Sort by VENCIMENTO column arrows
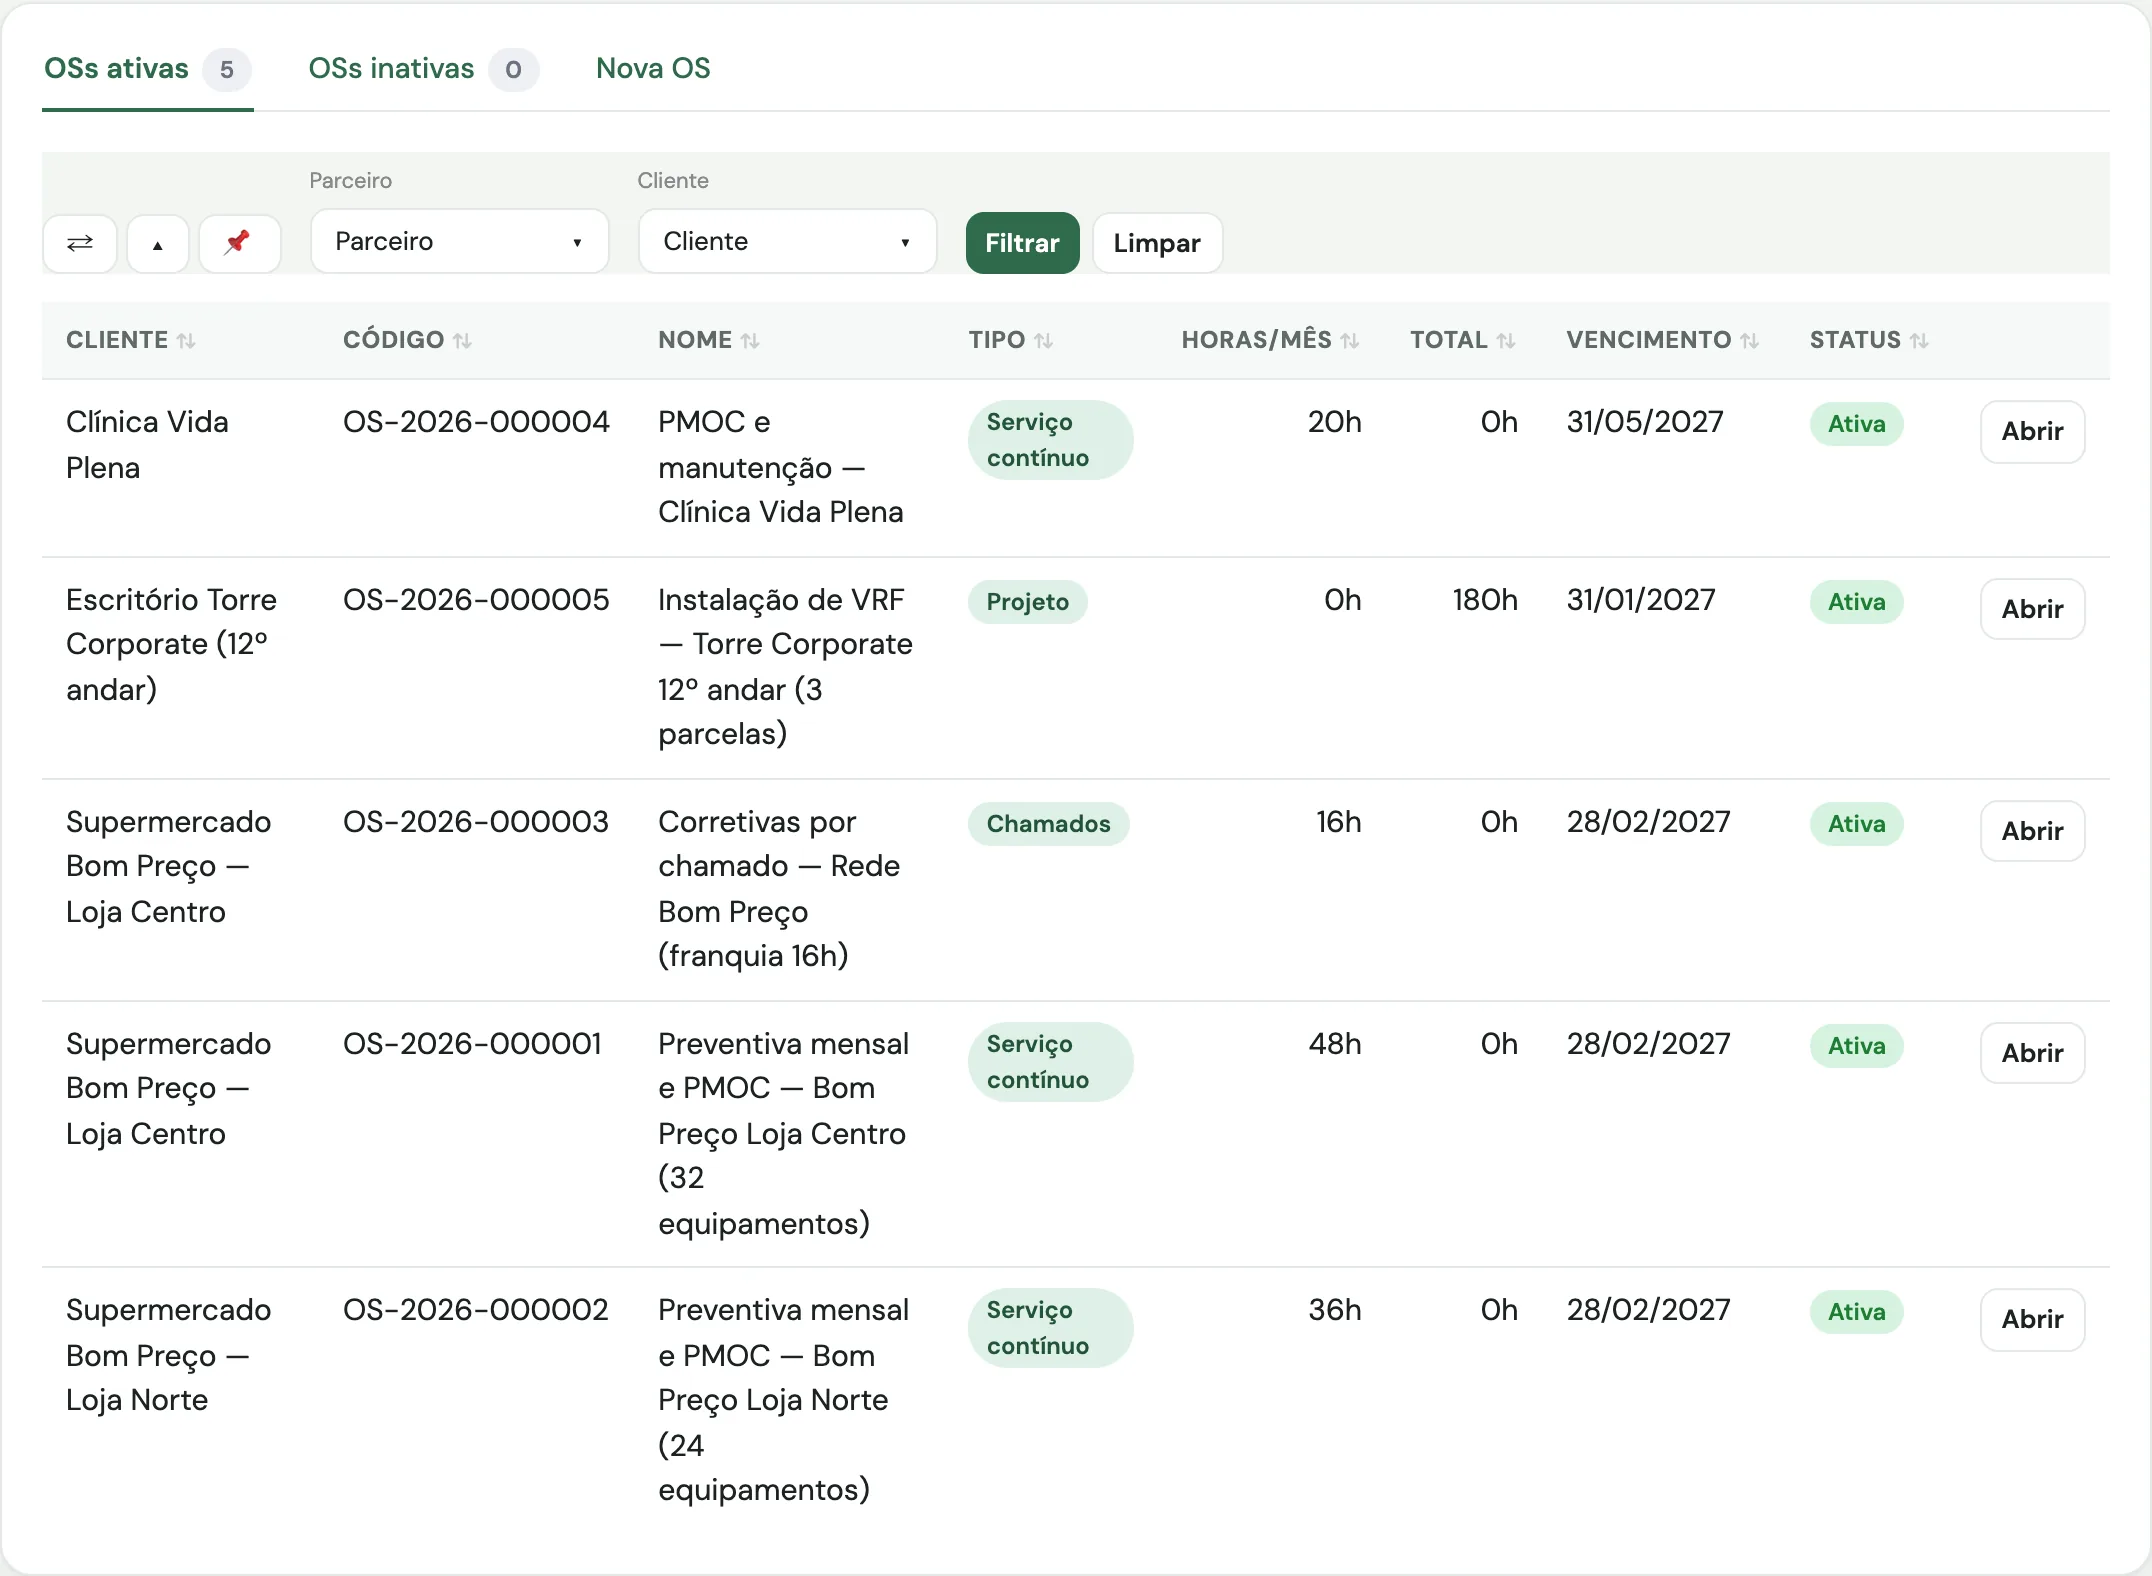 pos(1749,341)
